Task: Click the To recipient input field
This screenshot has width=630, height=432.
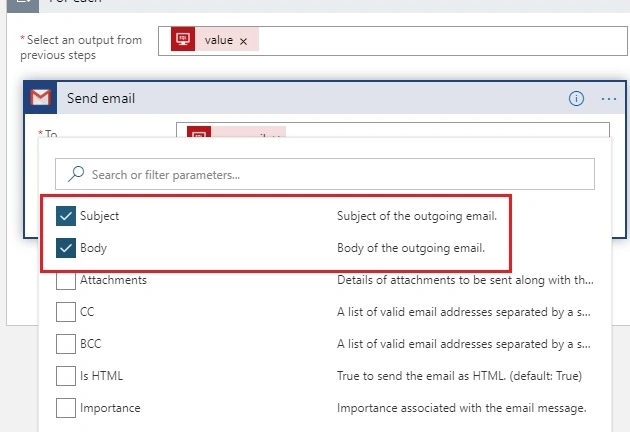Action: 393,130
